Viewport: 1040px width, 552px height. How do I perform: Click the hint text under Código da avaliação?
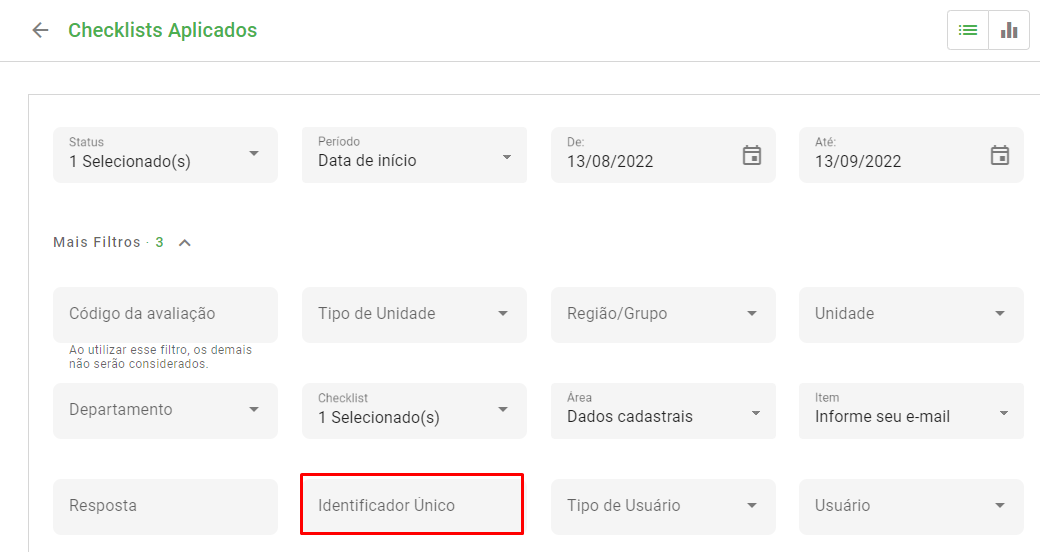(x=161, y=357)
